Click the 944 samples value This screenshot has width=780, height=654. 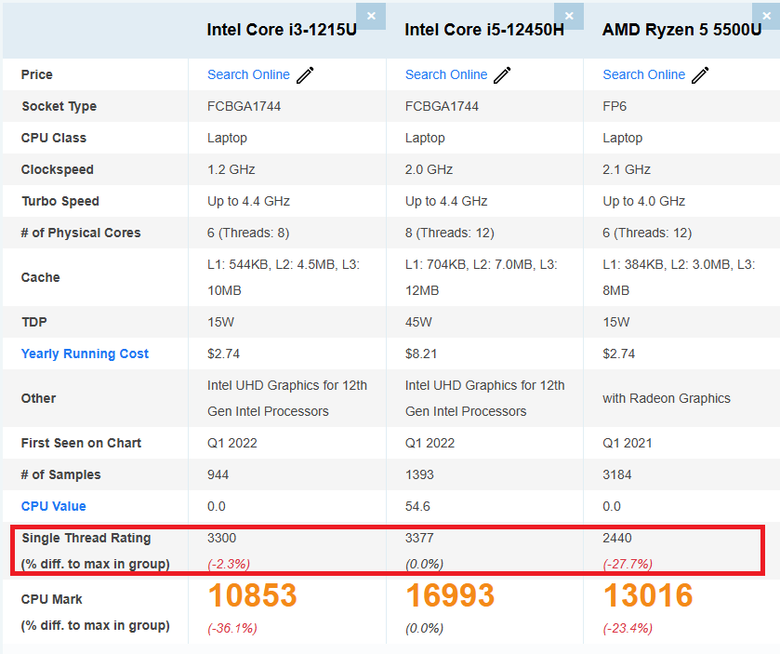click(218, 475)
